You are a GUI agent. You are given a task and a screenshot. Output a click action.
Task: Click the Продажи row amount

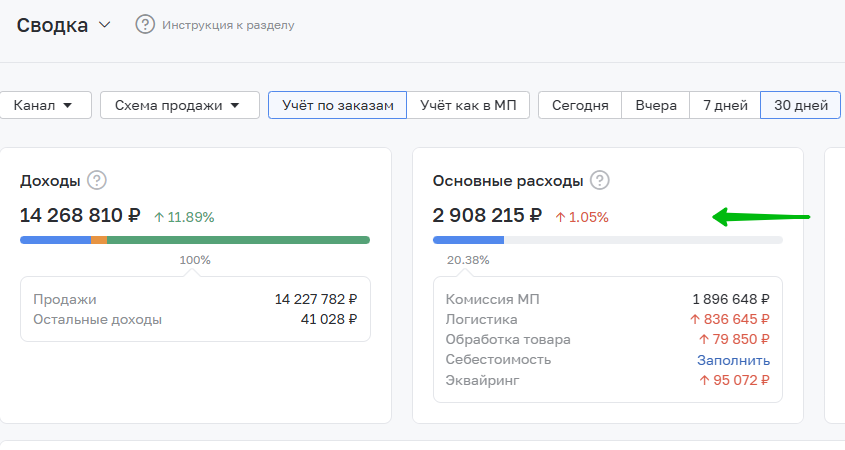pos(316,299)
